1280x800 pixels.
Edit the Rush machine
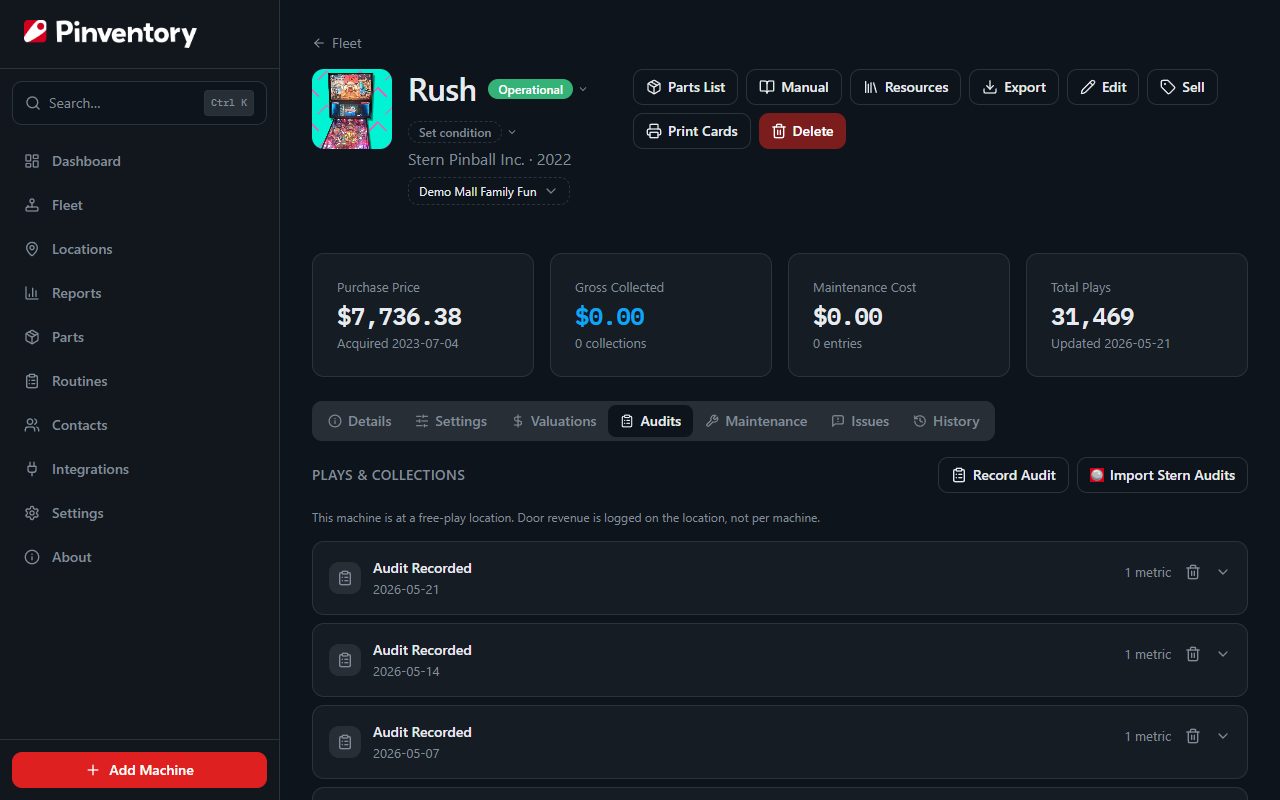1103,87
